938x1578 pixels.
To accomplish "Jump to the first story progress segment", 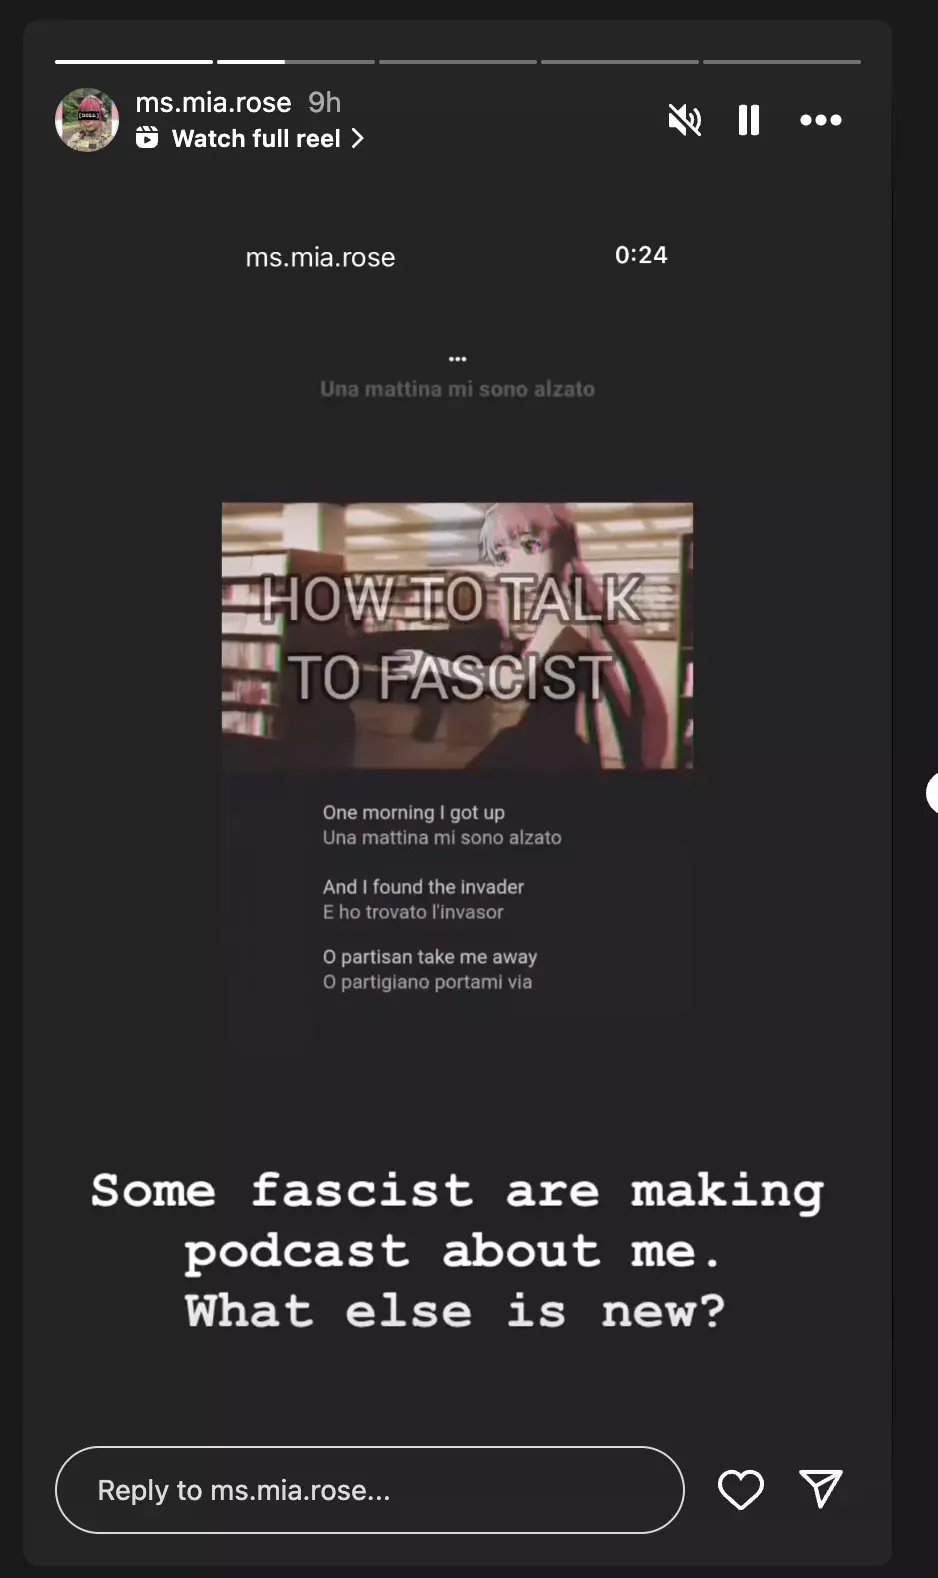I will point(134,62).
